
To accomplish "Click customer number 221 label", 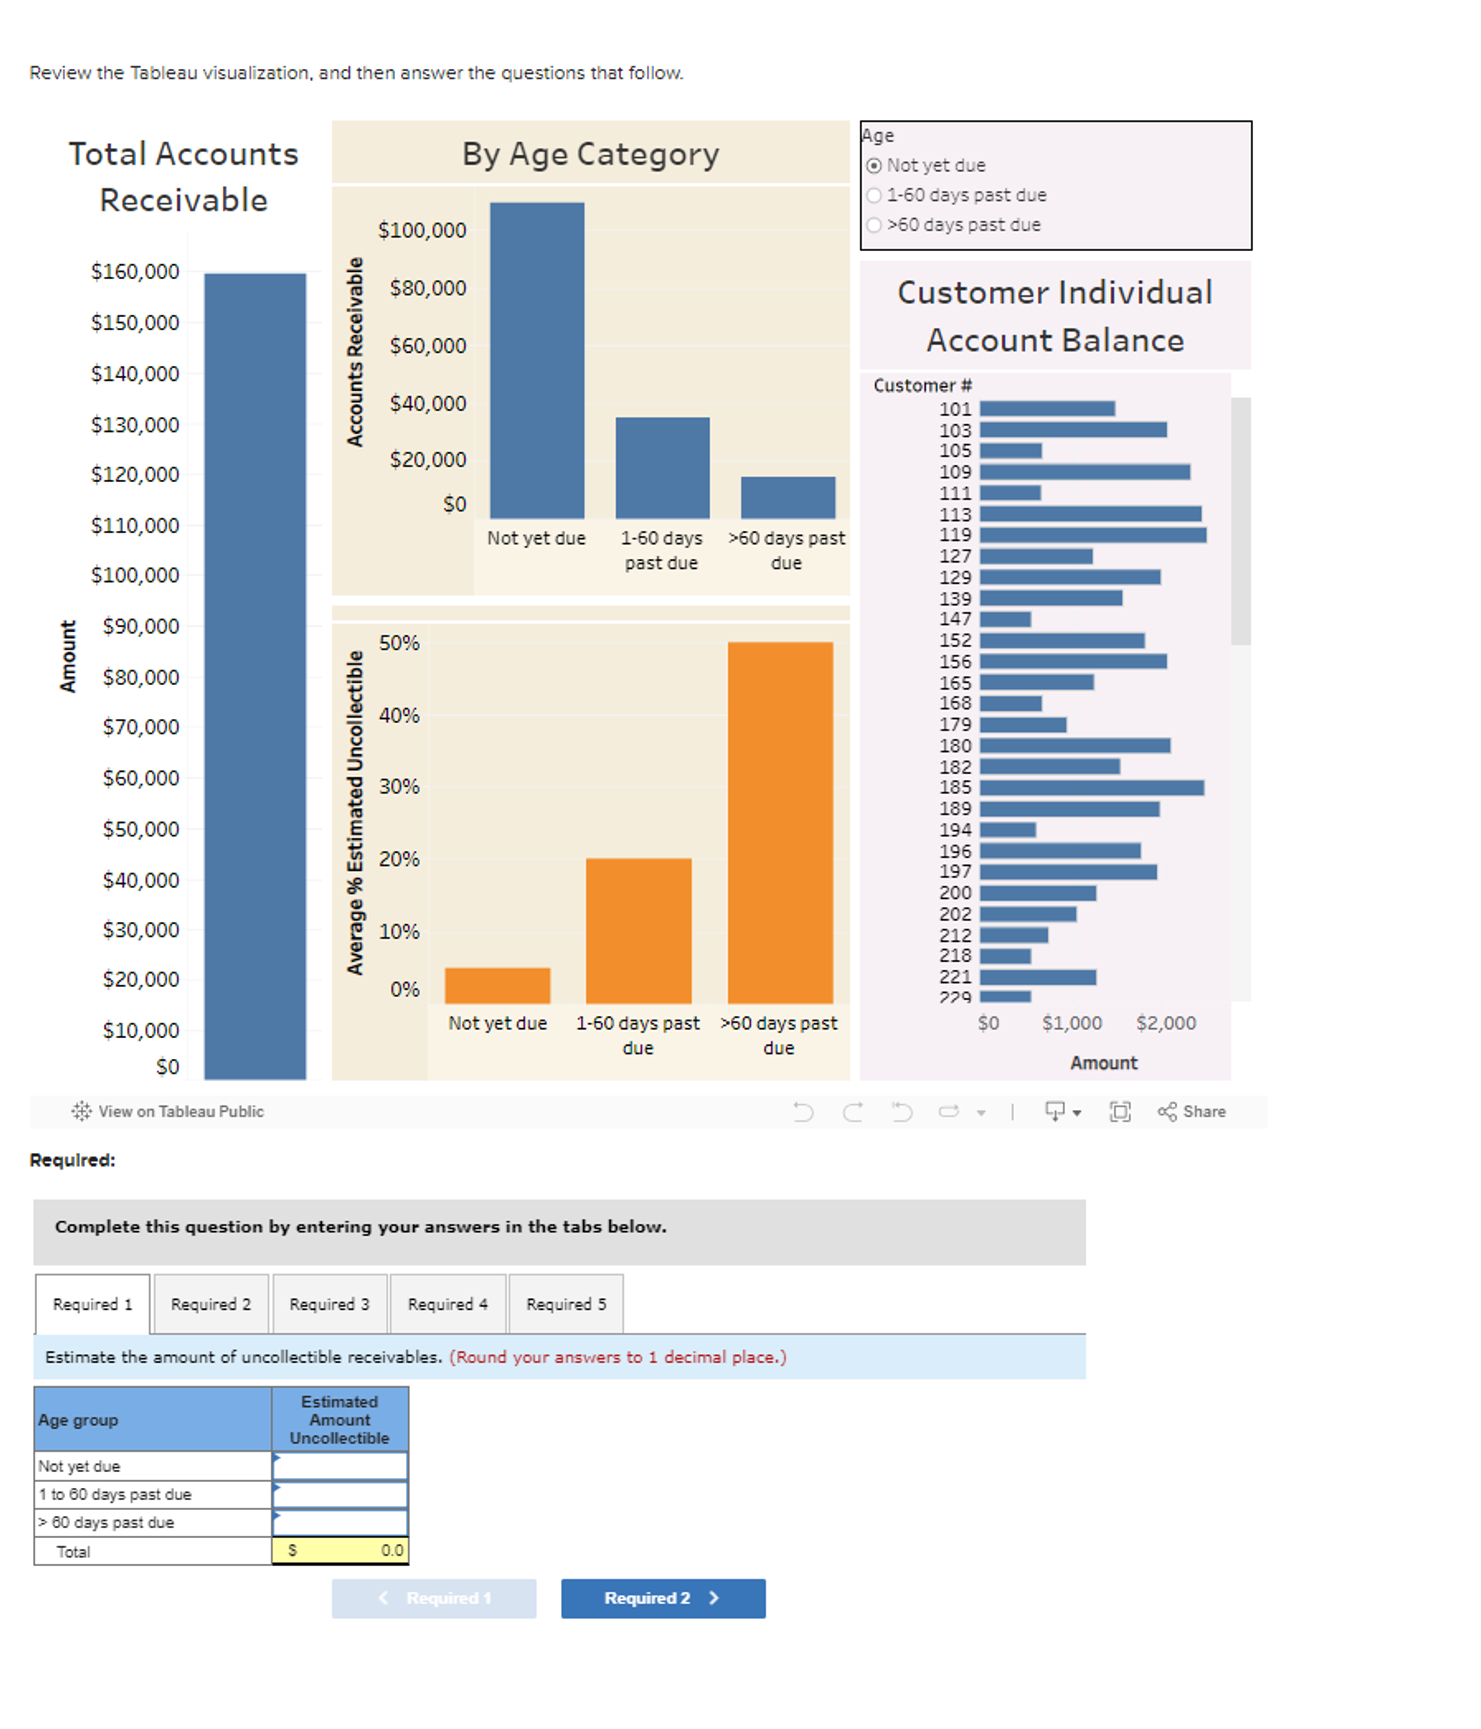I will click(x=955, y=977).
